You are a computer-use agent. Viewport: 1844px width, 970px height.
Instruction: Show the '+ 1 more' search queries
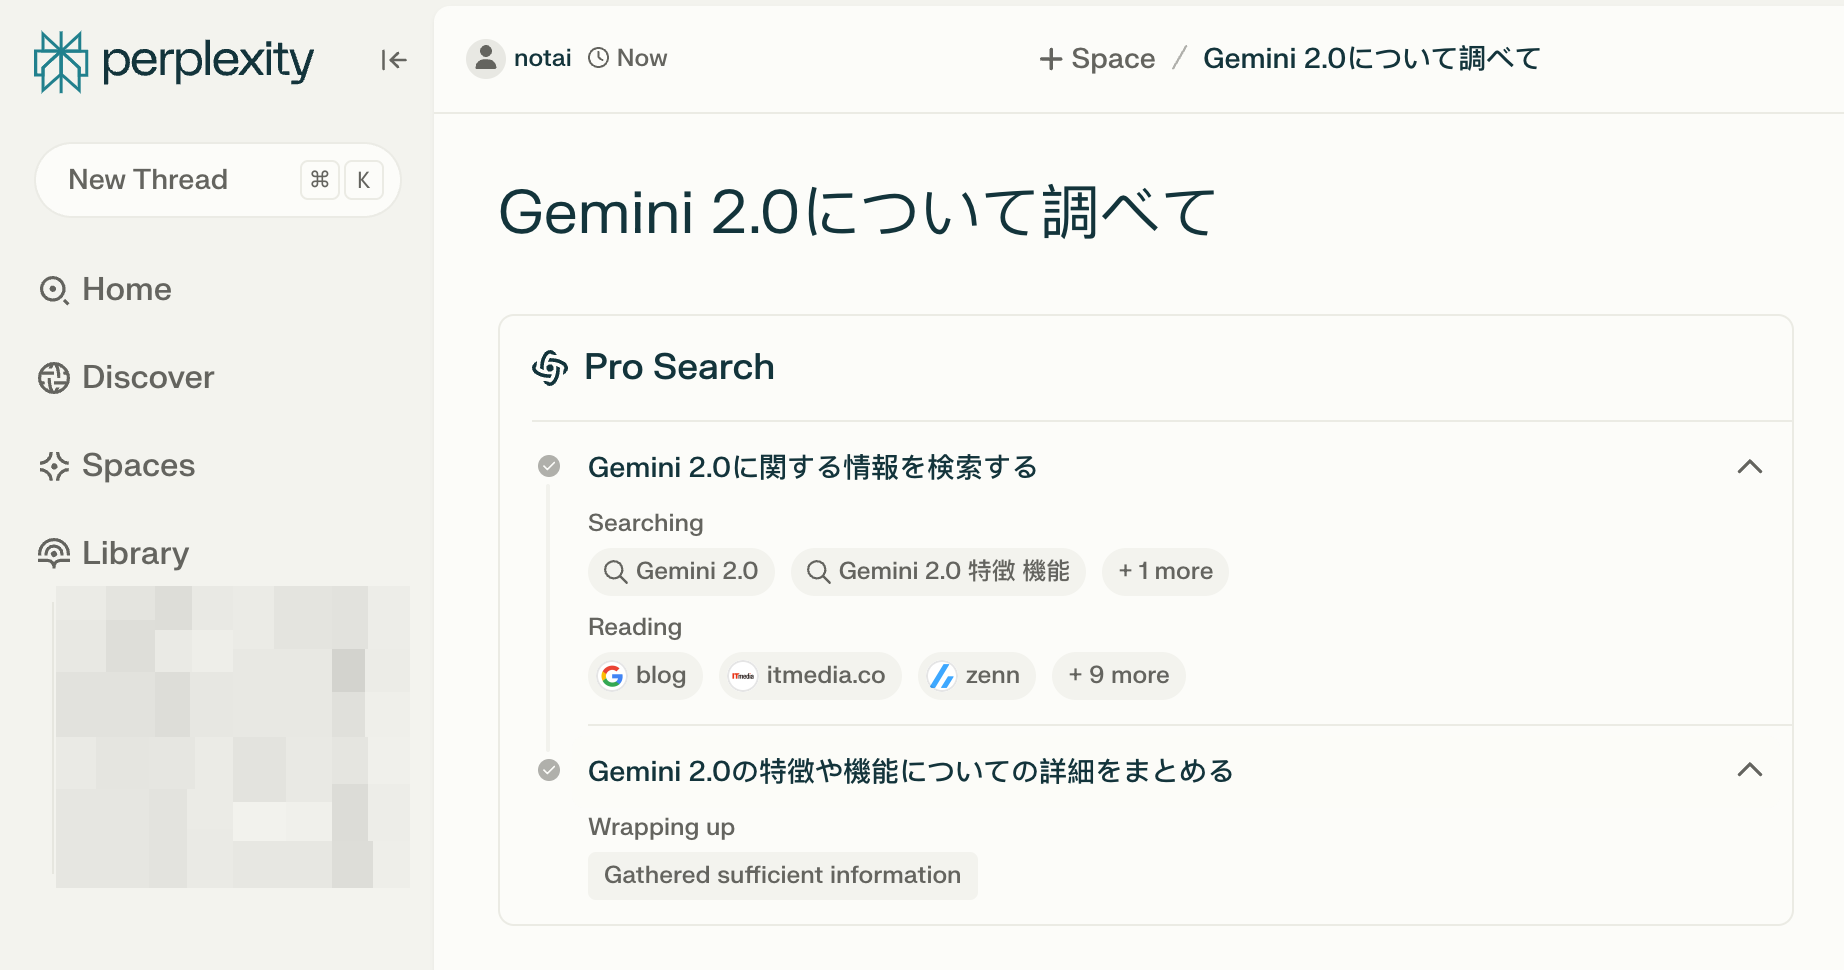point(1165,572)
